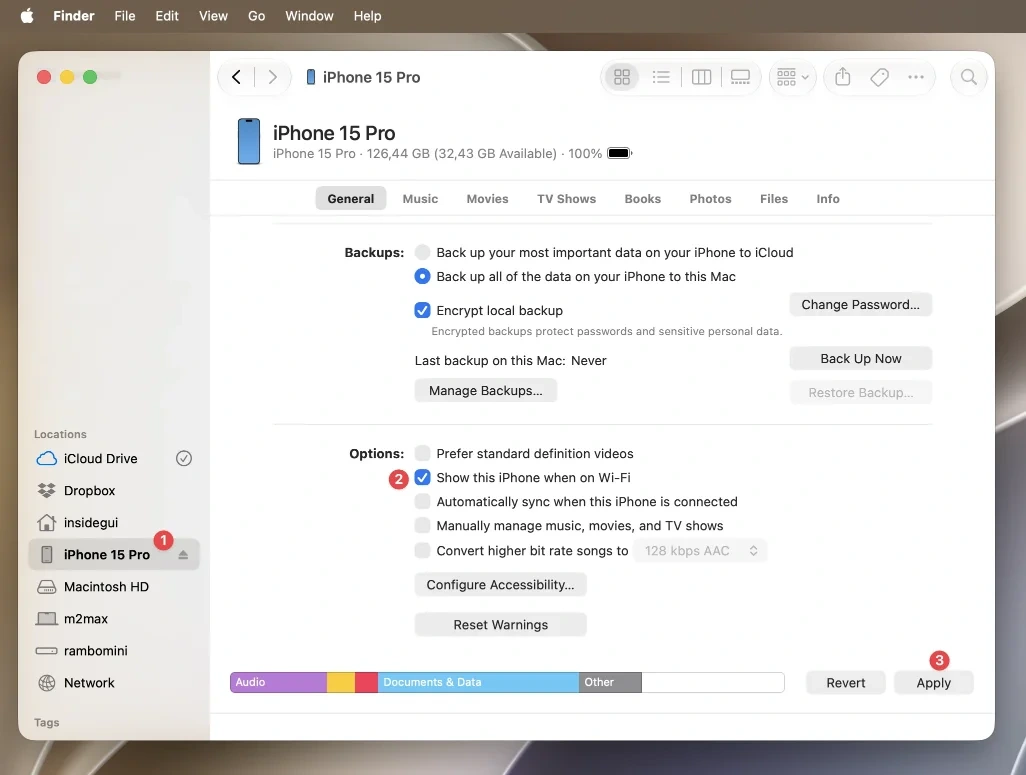1026x775 pixels.
Task: Switch to gallery view
Action: click(740, 77)
